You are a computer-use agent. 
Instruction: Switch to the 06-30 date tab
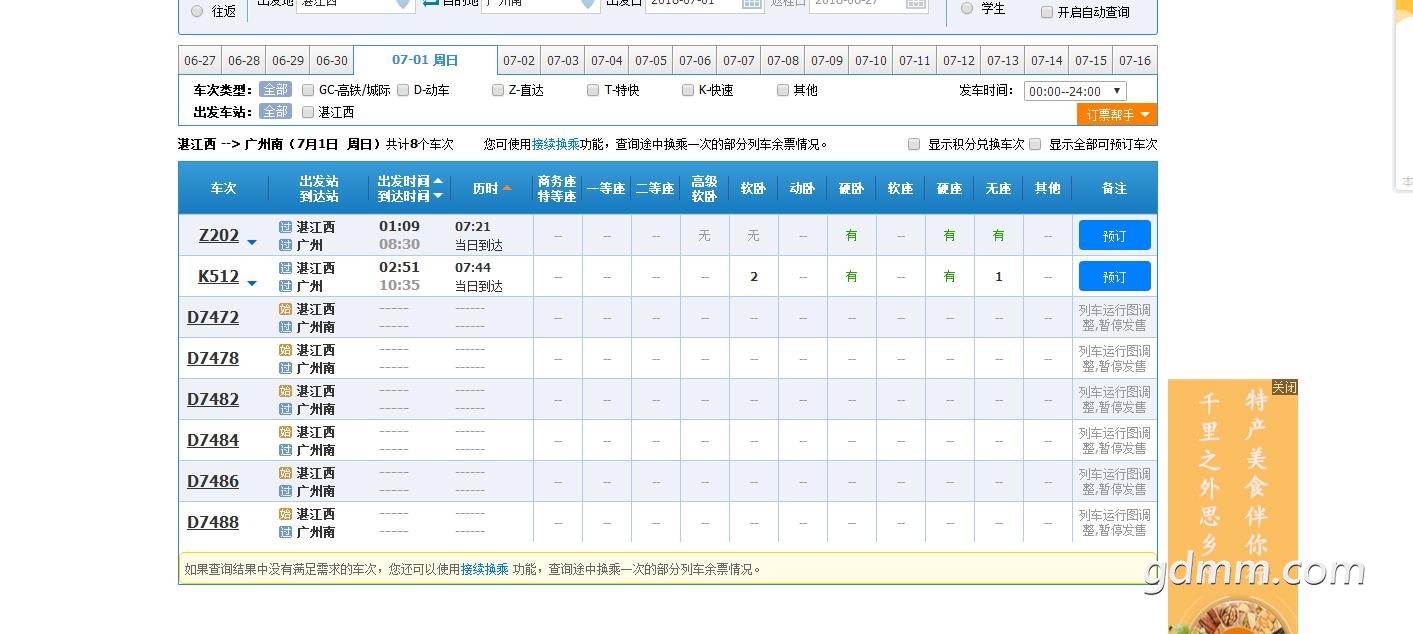(332, 60)
